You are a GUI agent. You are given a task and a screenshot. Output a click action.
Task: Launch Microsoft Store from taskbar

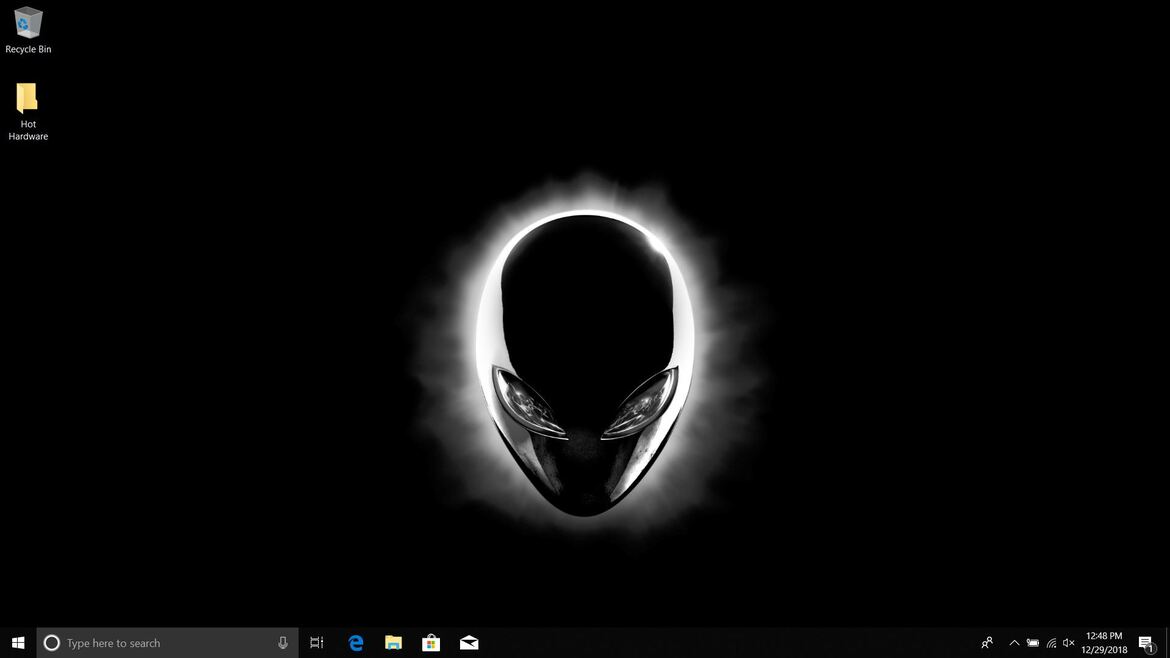pyautogui.click(x=431, y=642)
